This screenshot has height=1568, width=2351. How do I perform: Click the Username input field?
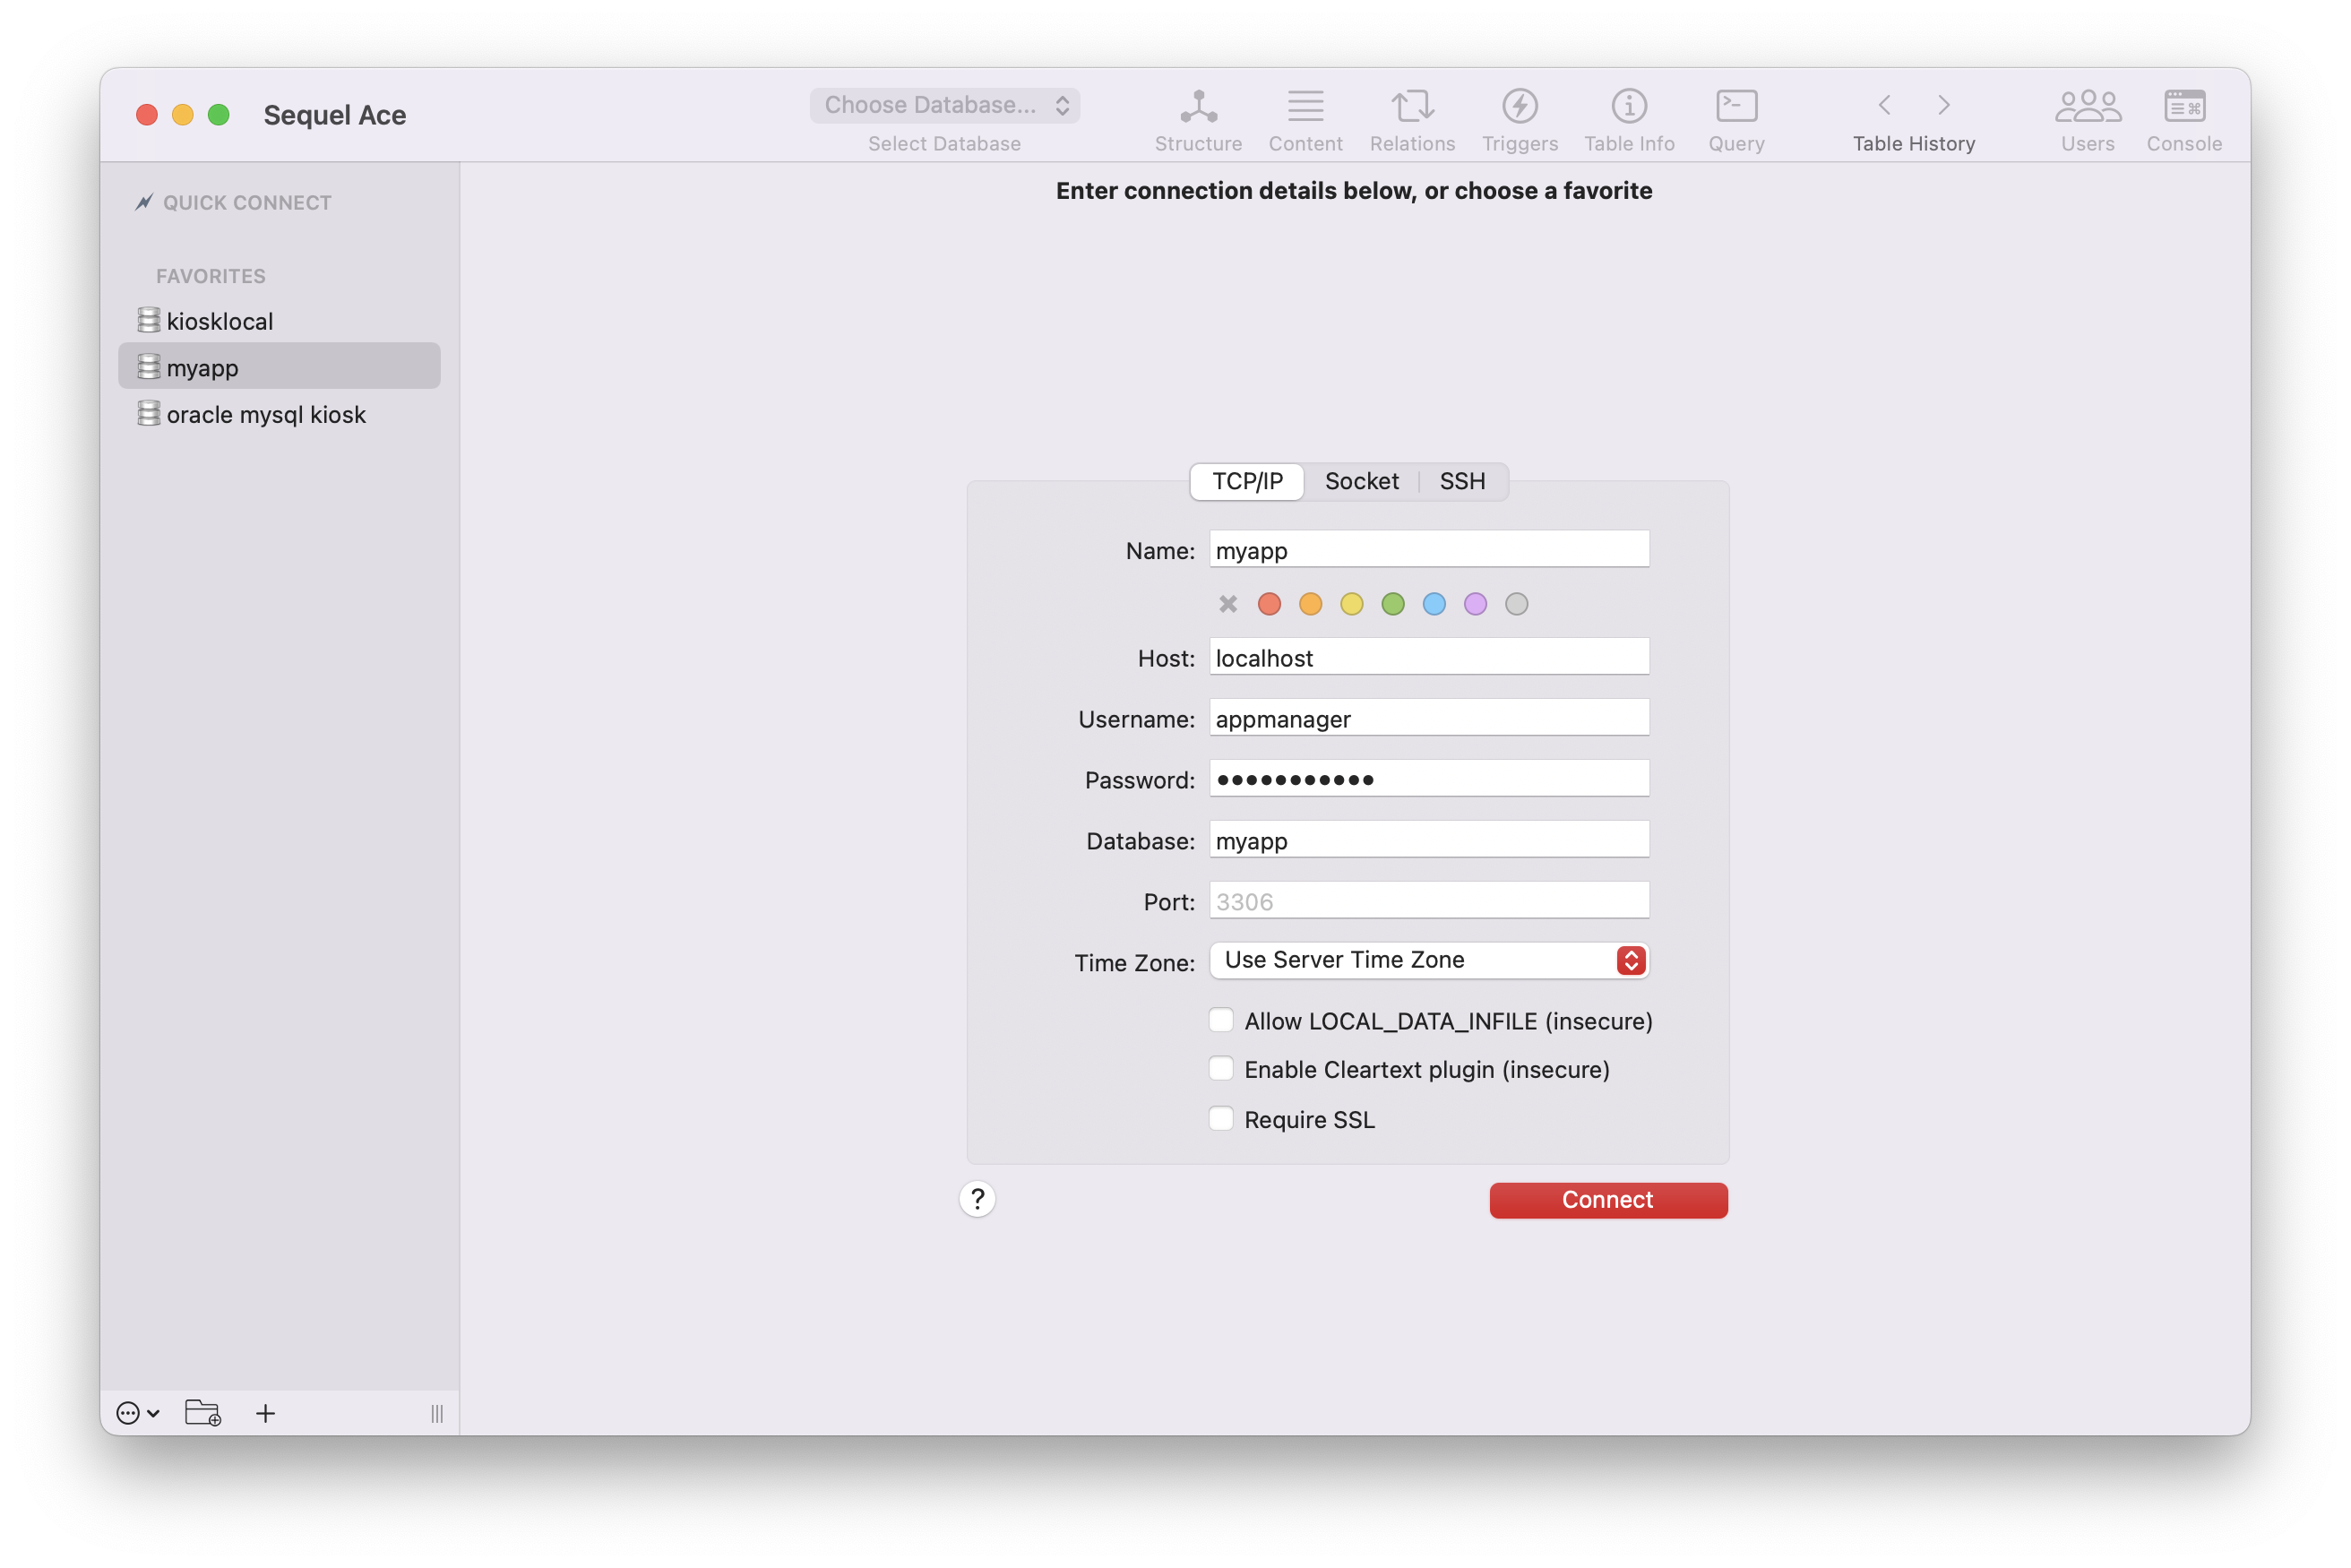click(1429, 717)
